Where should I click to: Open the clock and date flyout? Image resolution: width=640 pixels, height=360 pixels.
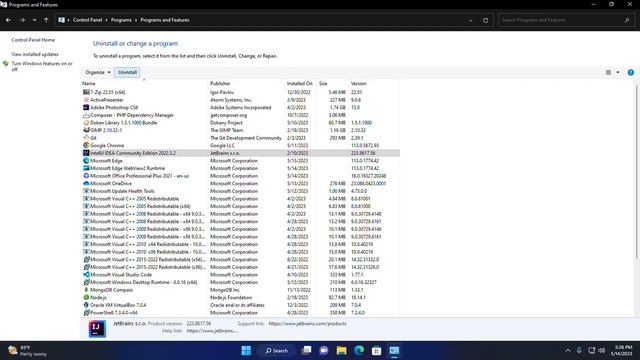coord(621,351)
